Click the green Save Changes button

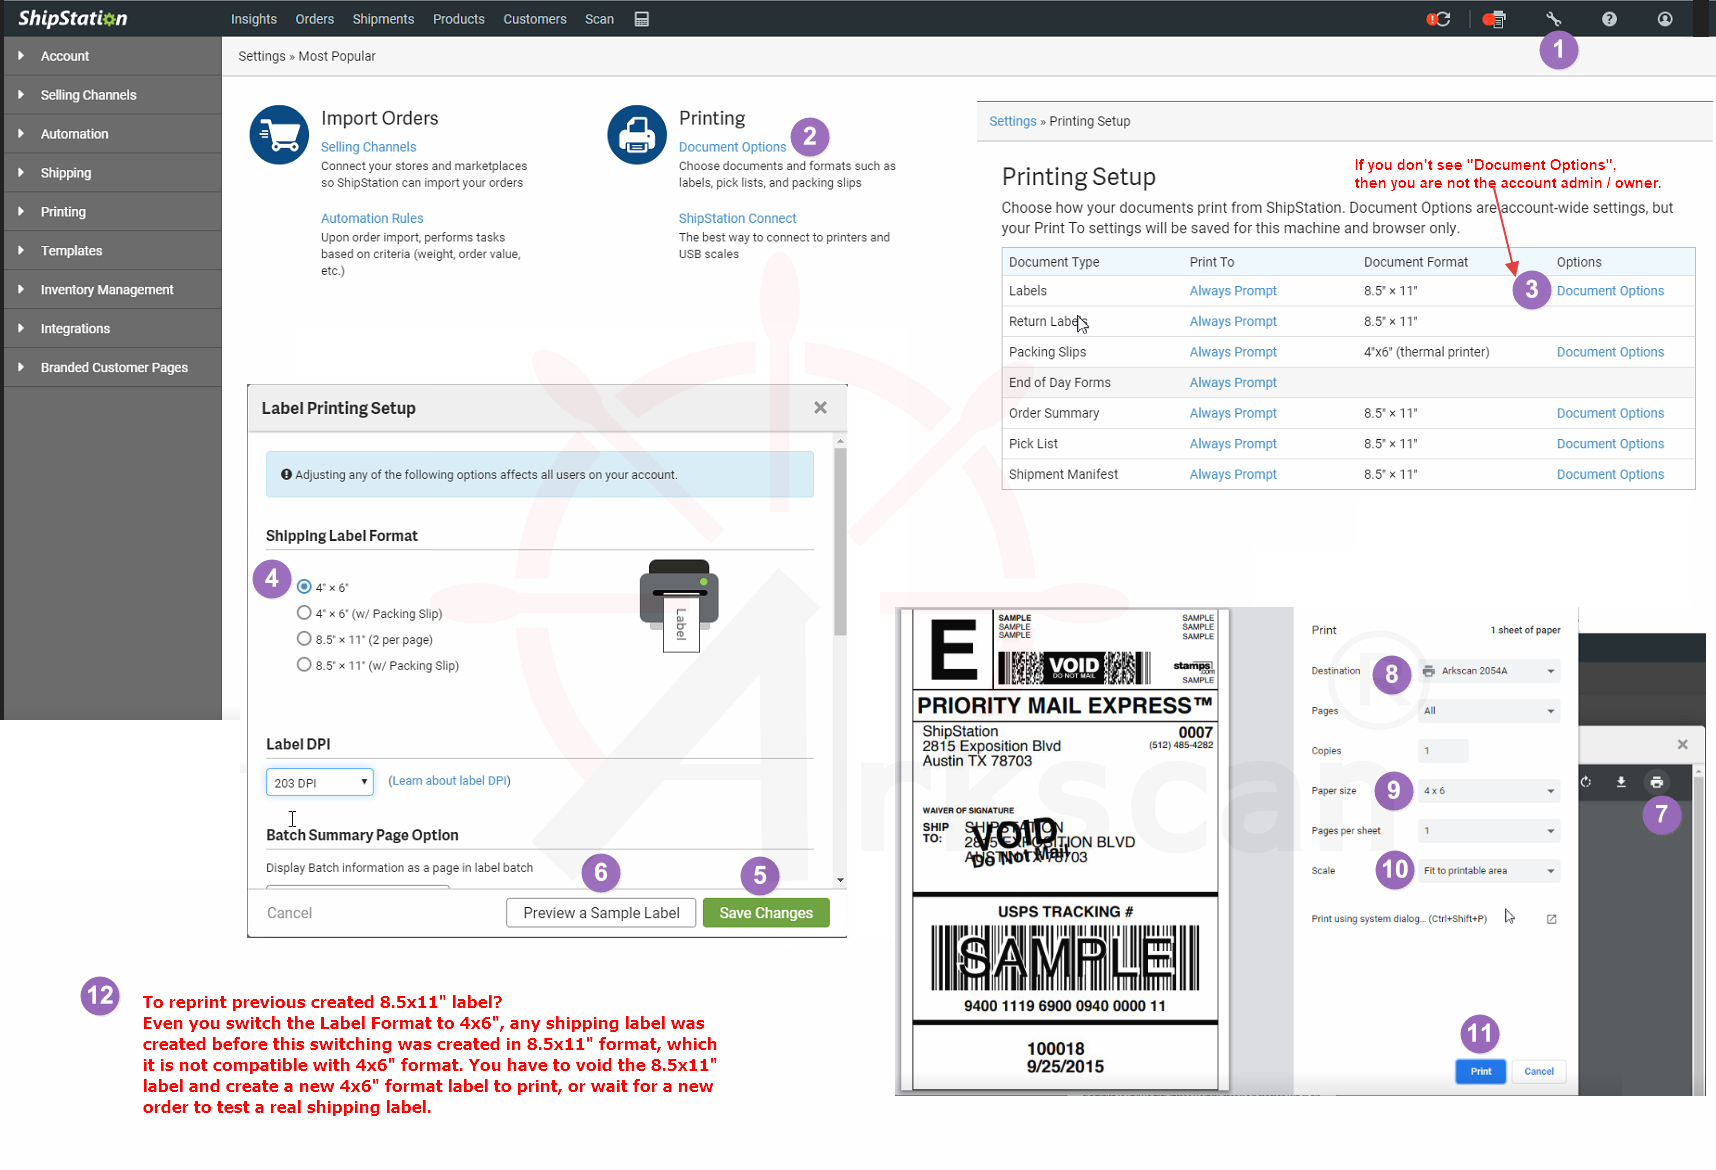click(x=766, y=913)
